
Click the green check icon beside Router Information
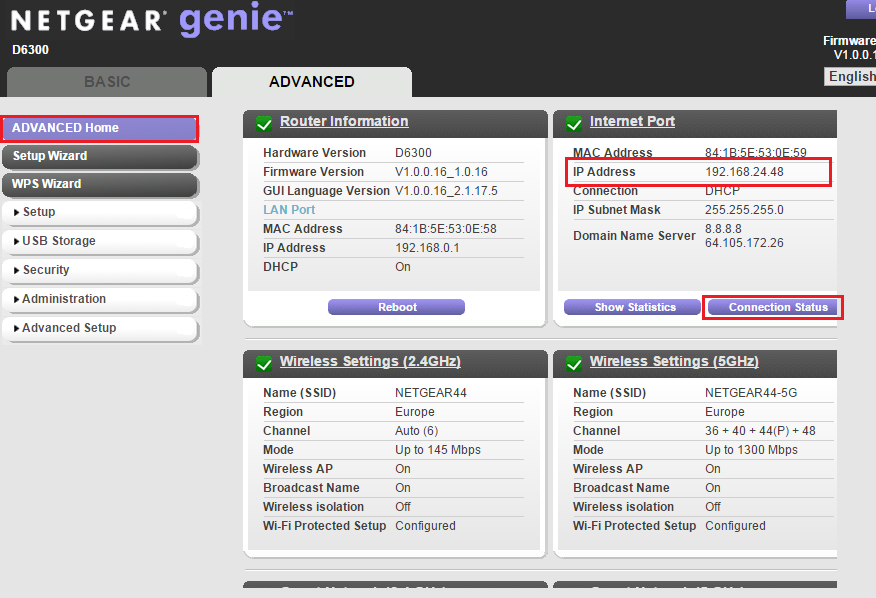tap(264, 123)
